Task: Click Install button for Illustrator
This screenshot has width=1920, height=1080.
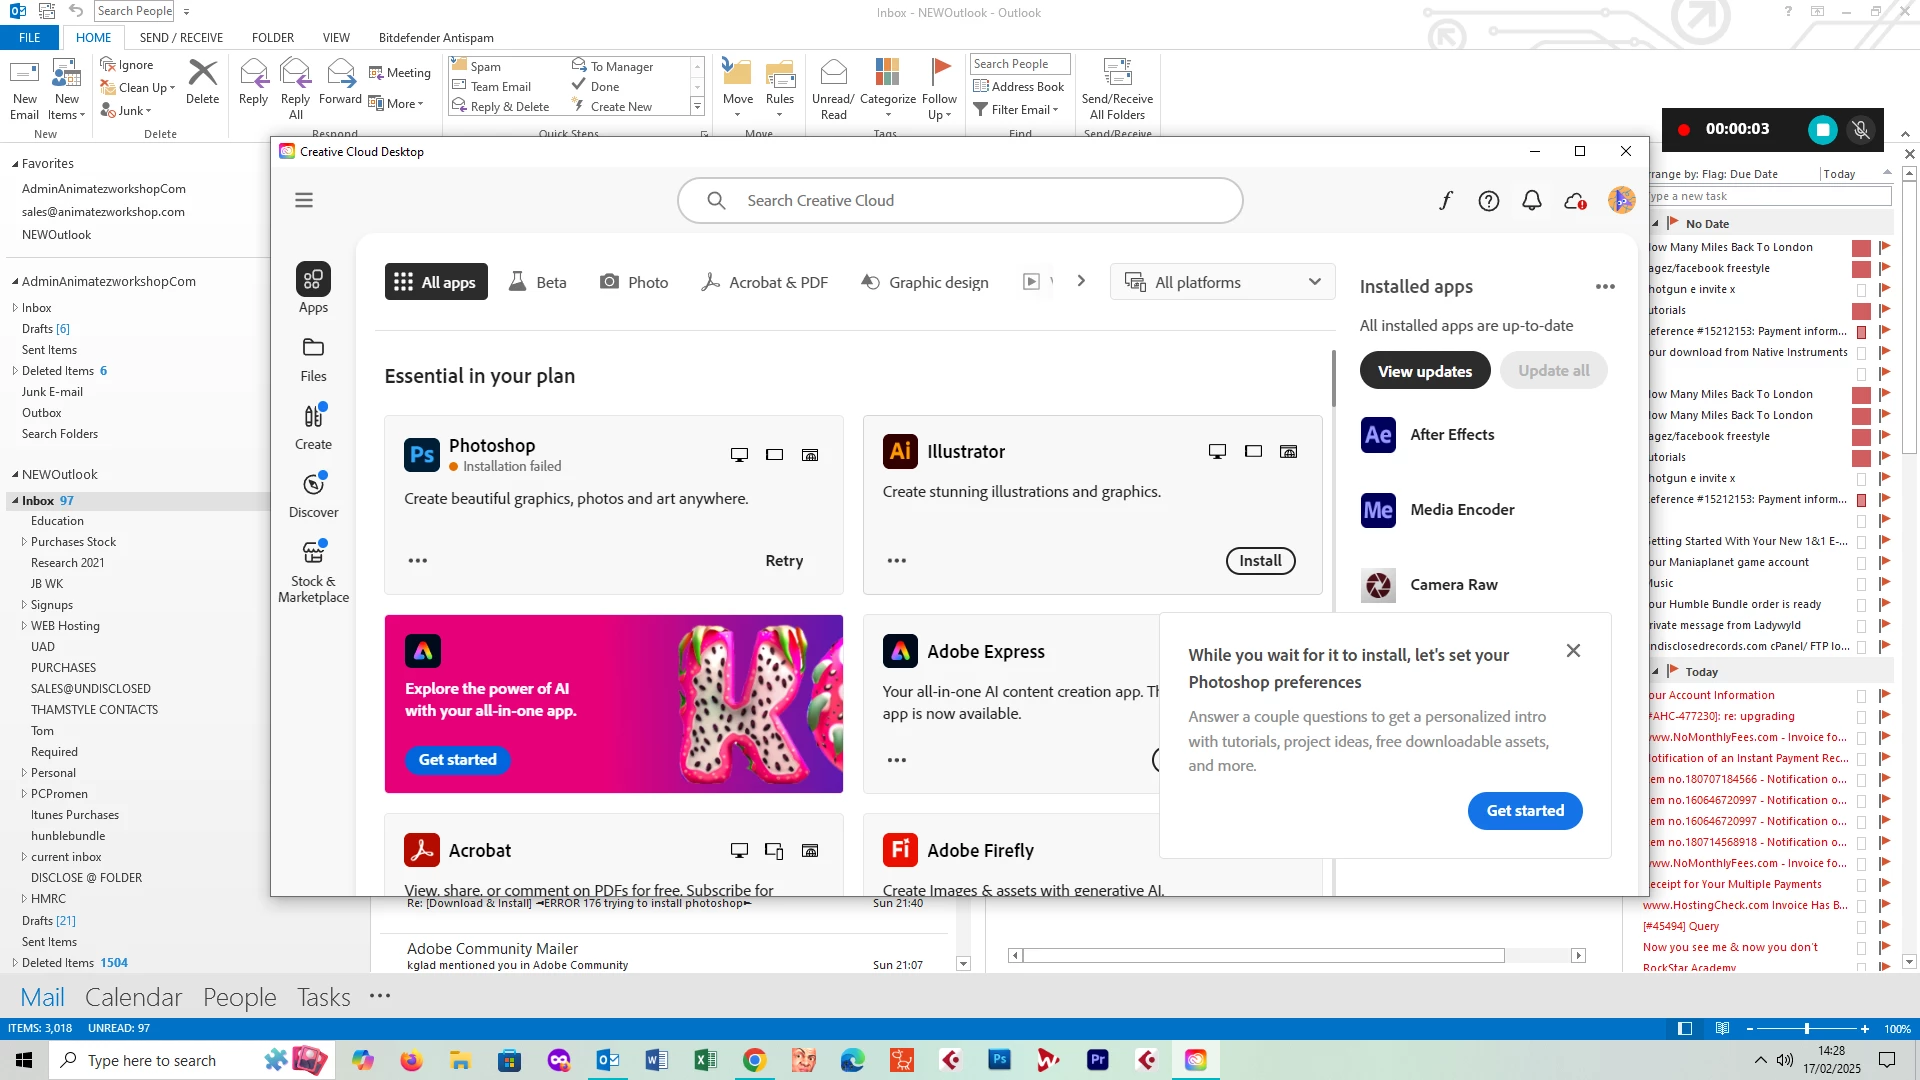Action: pos(1260,561)
